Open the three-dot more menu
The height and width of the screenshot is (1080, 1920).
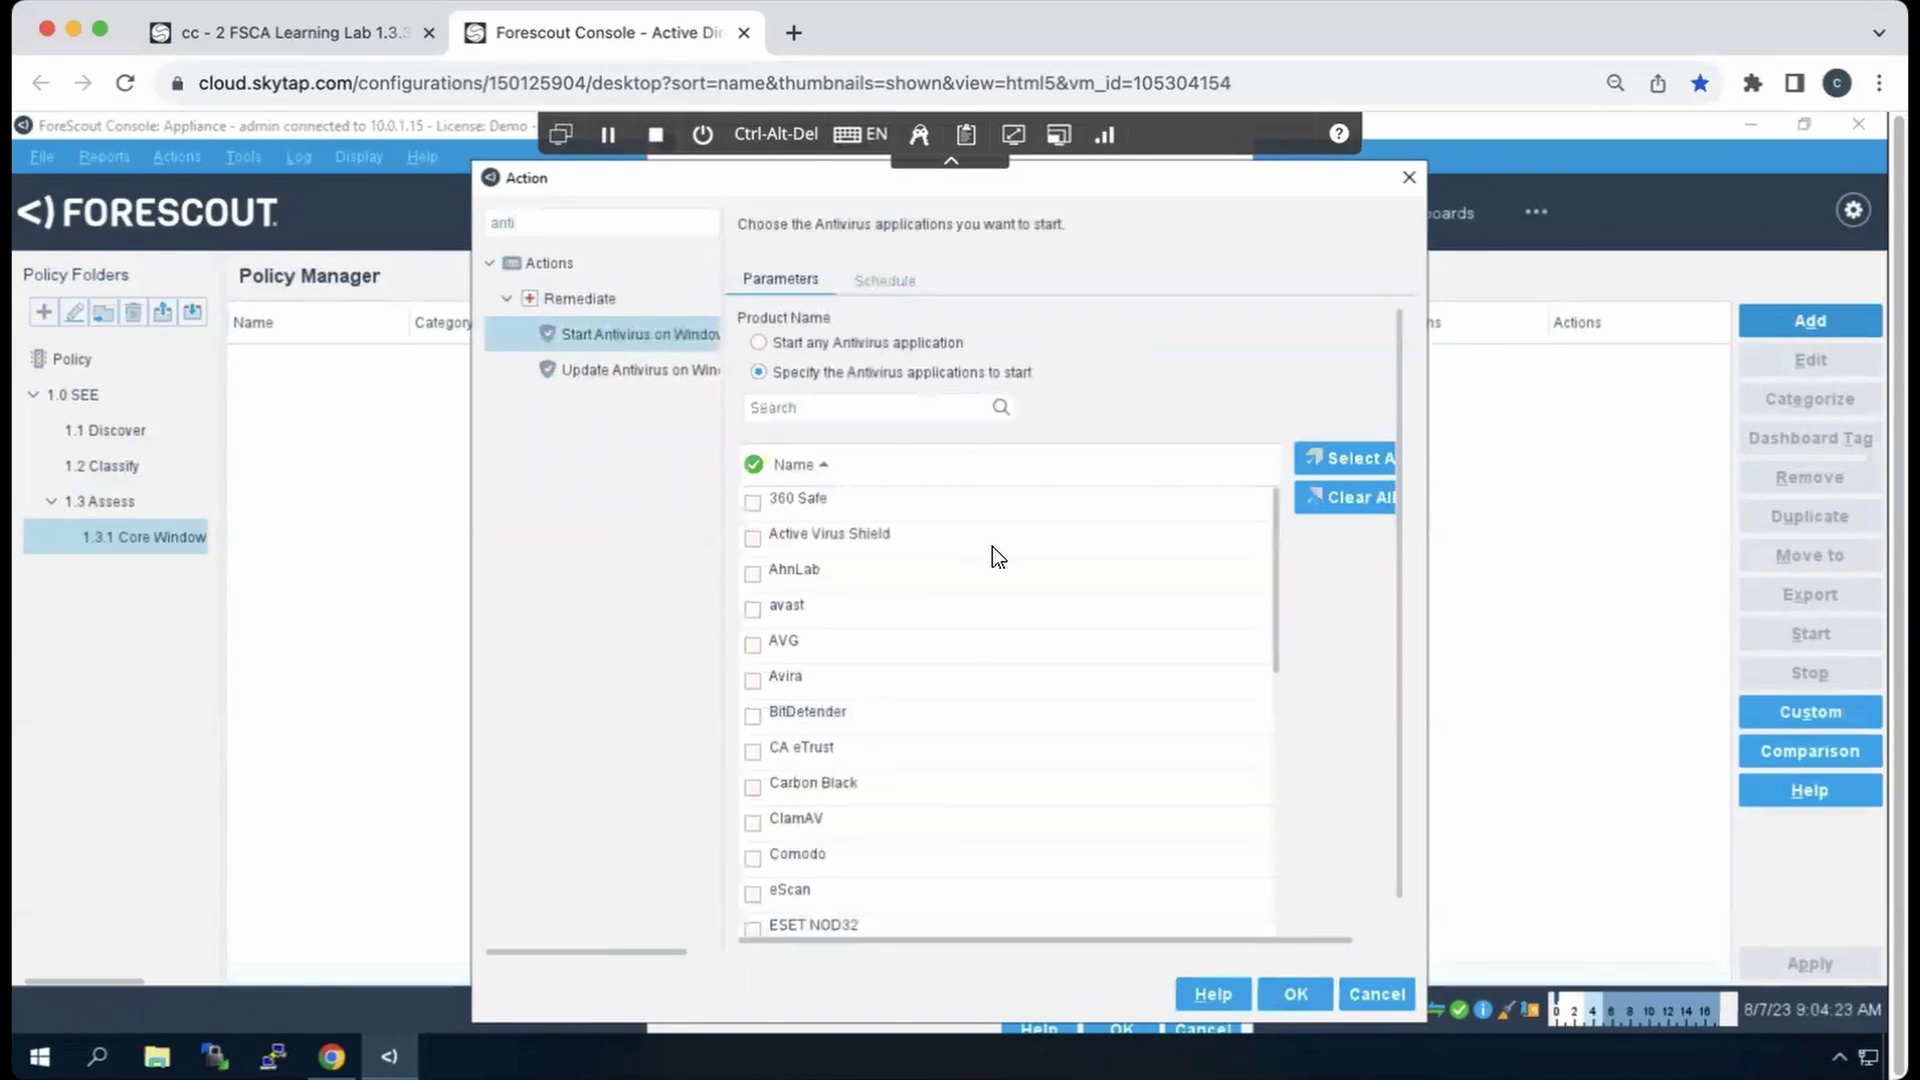pyautogui.click(x=1536, y=212)
